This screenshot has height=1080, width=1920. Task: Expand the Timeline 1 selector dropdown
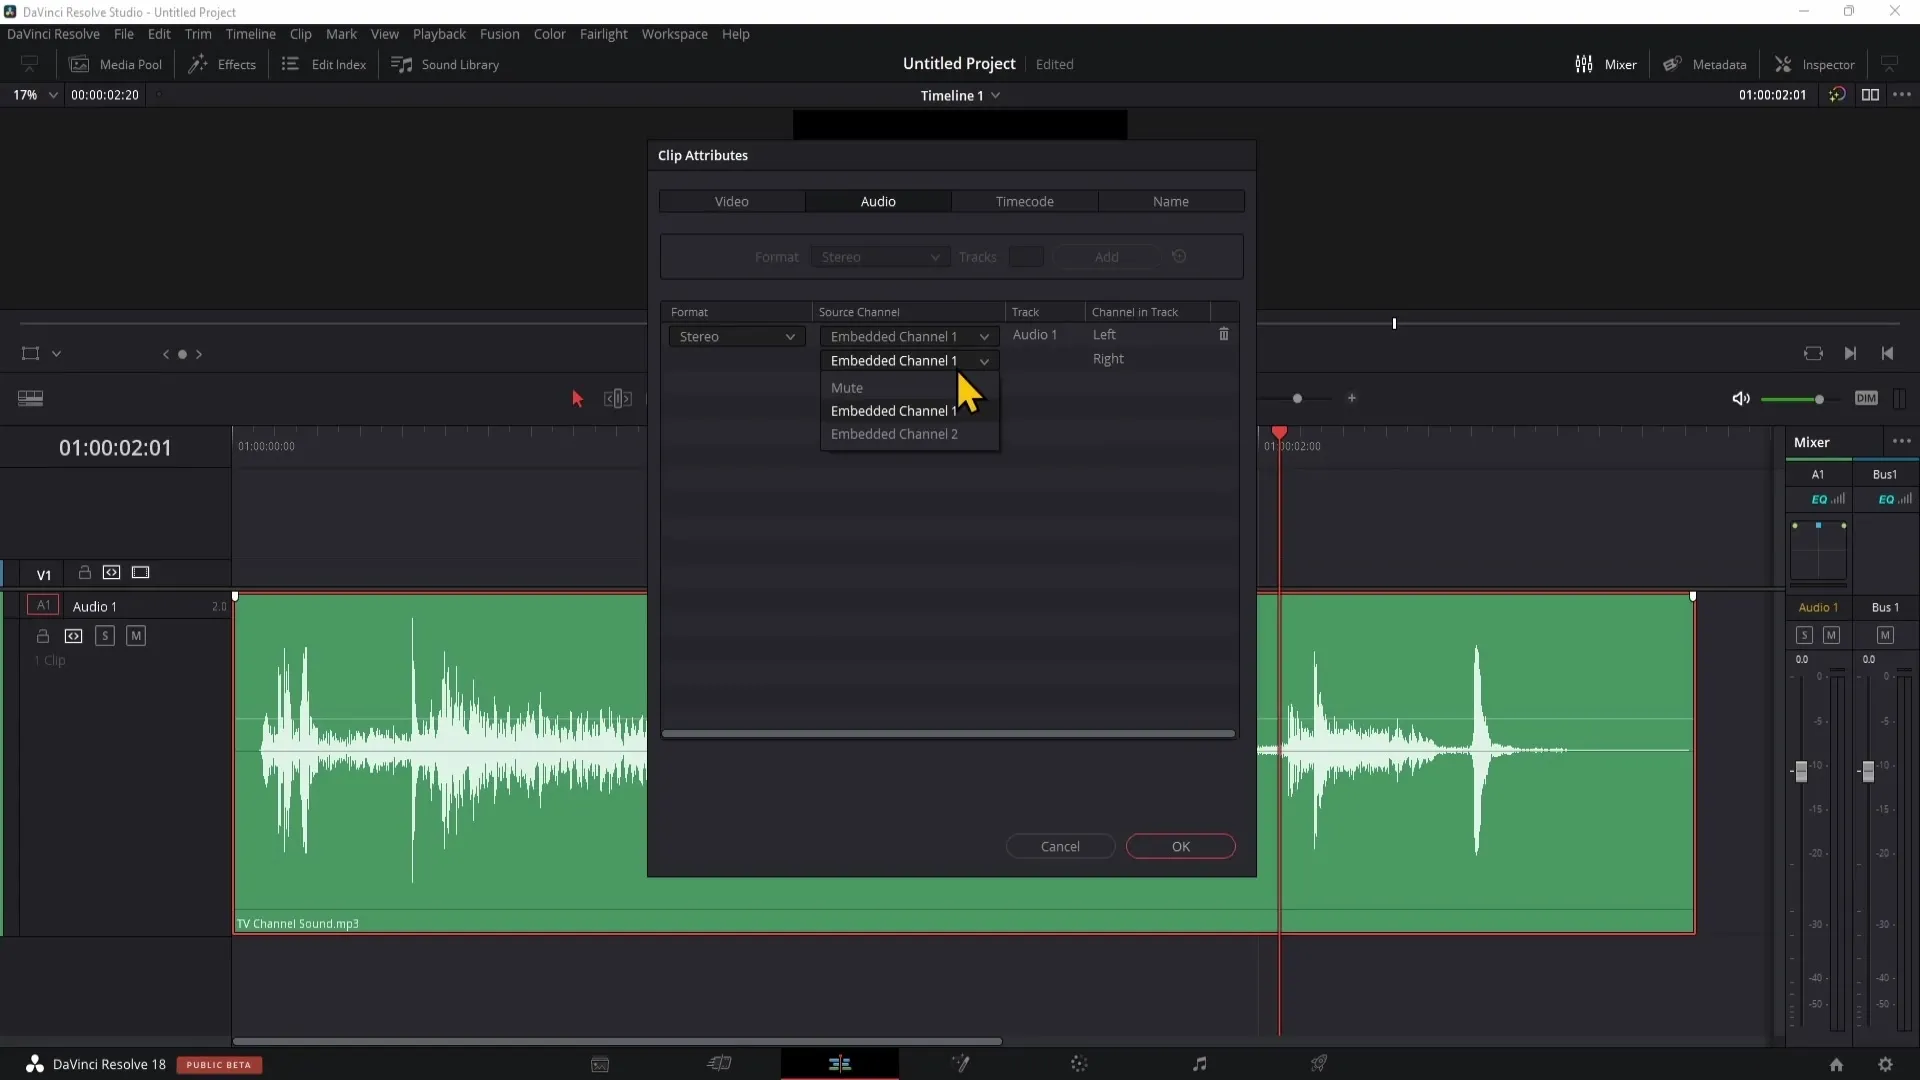998,95
